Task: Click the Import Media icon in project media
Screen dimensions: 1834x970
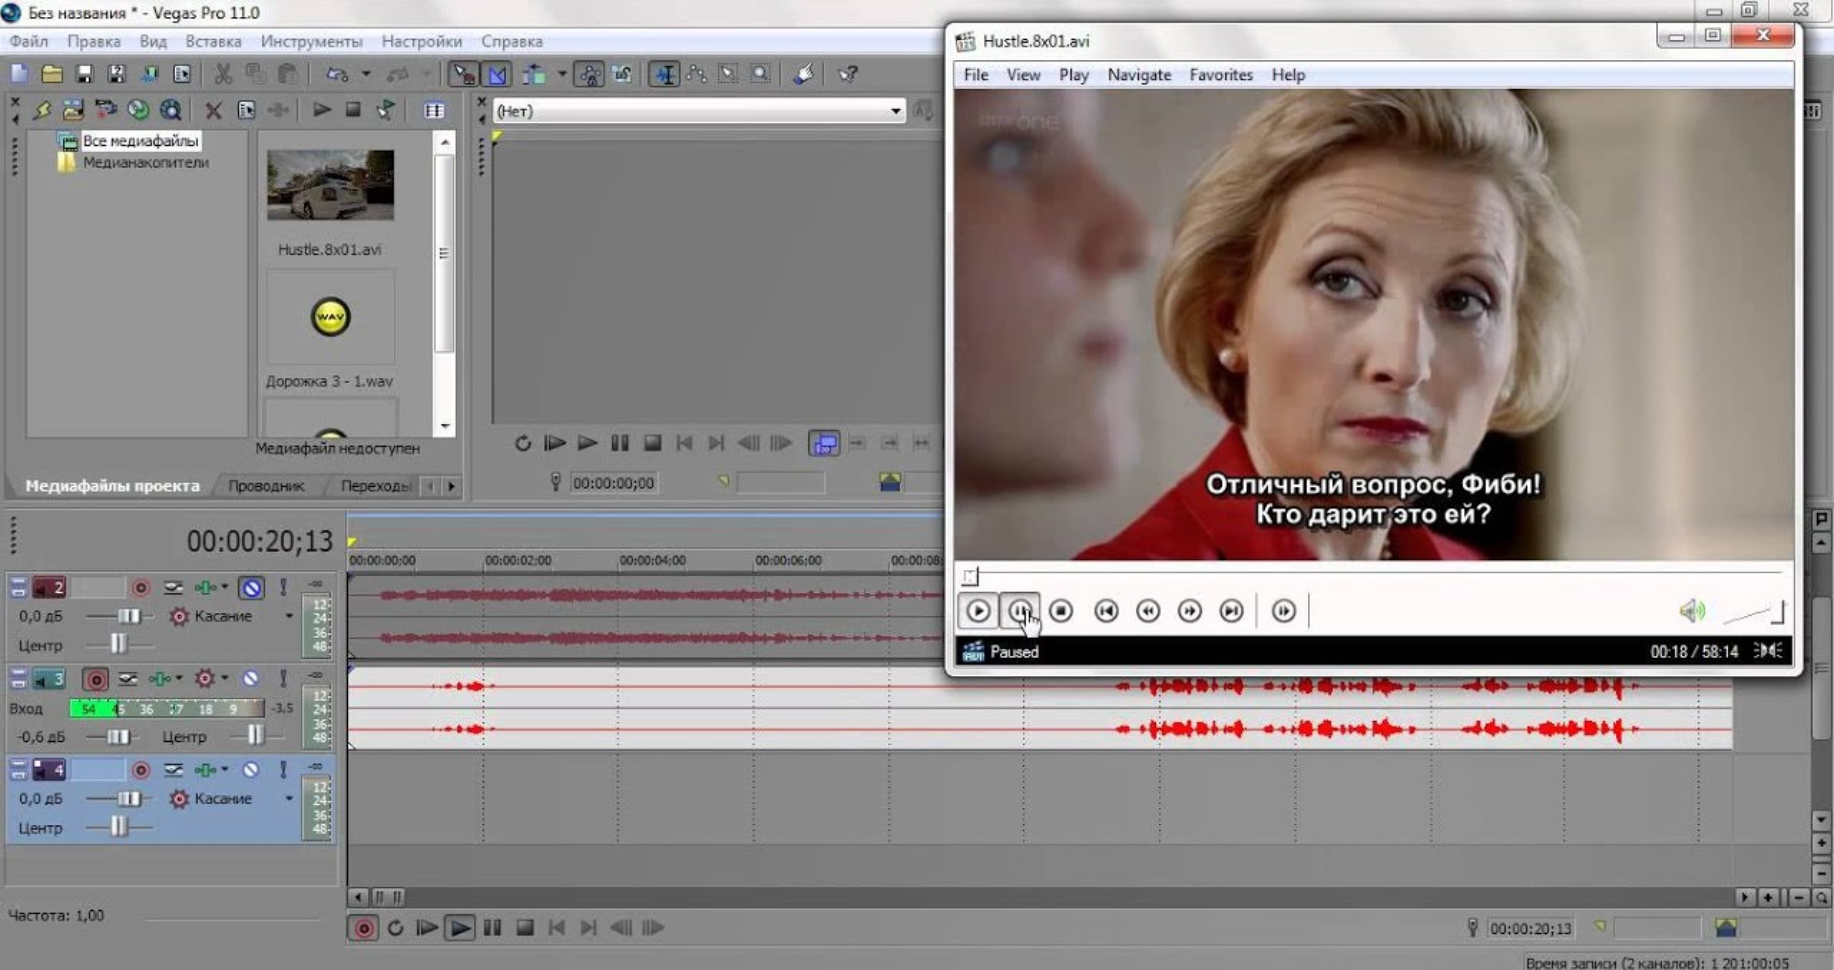Action: [x=73, y=110]
